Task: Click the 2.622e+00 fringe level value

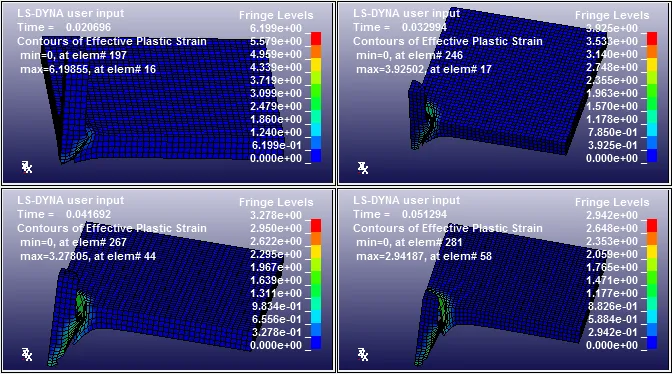Action: 276,241
